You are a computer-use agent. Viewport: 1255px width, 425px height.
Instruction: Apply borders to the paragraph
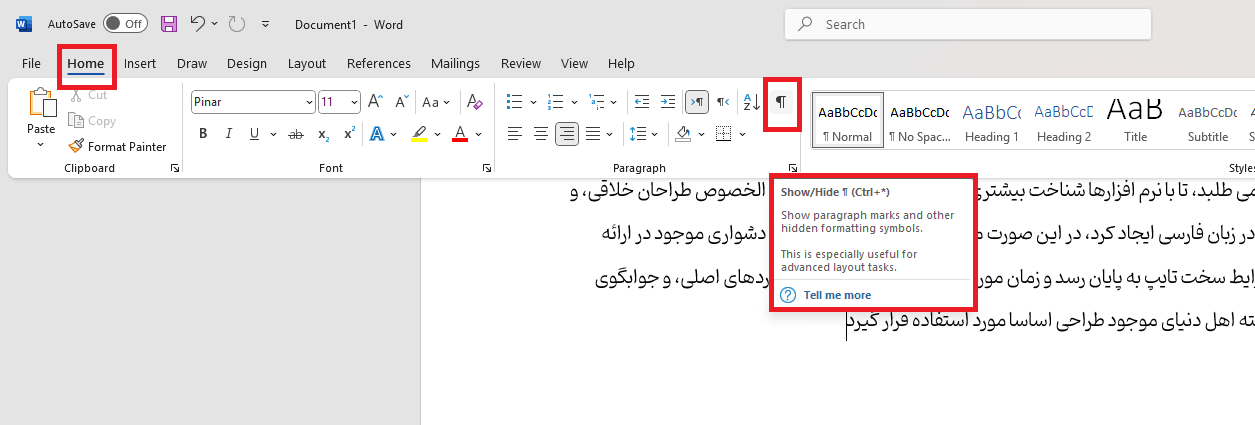coord(724,134)
